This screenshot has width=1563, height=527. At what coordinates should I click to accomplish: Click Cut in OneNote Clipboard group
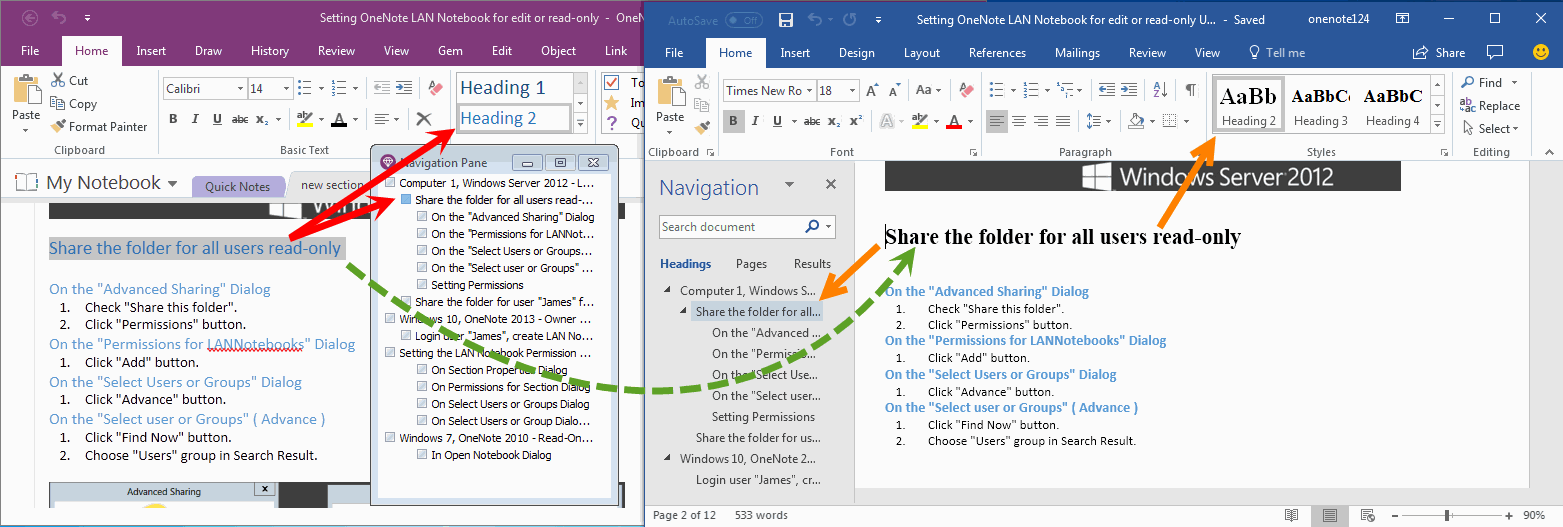(x=69, y=81)
